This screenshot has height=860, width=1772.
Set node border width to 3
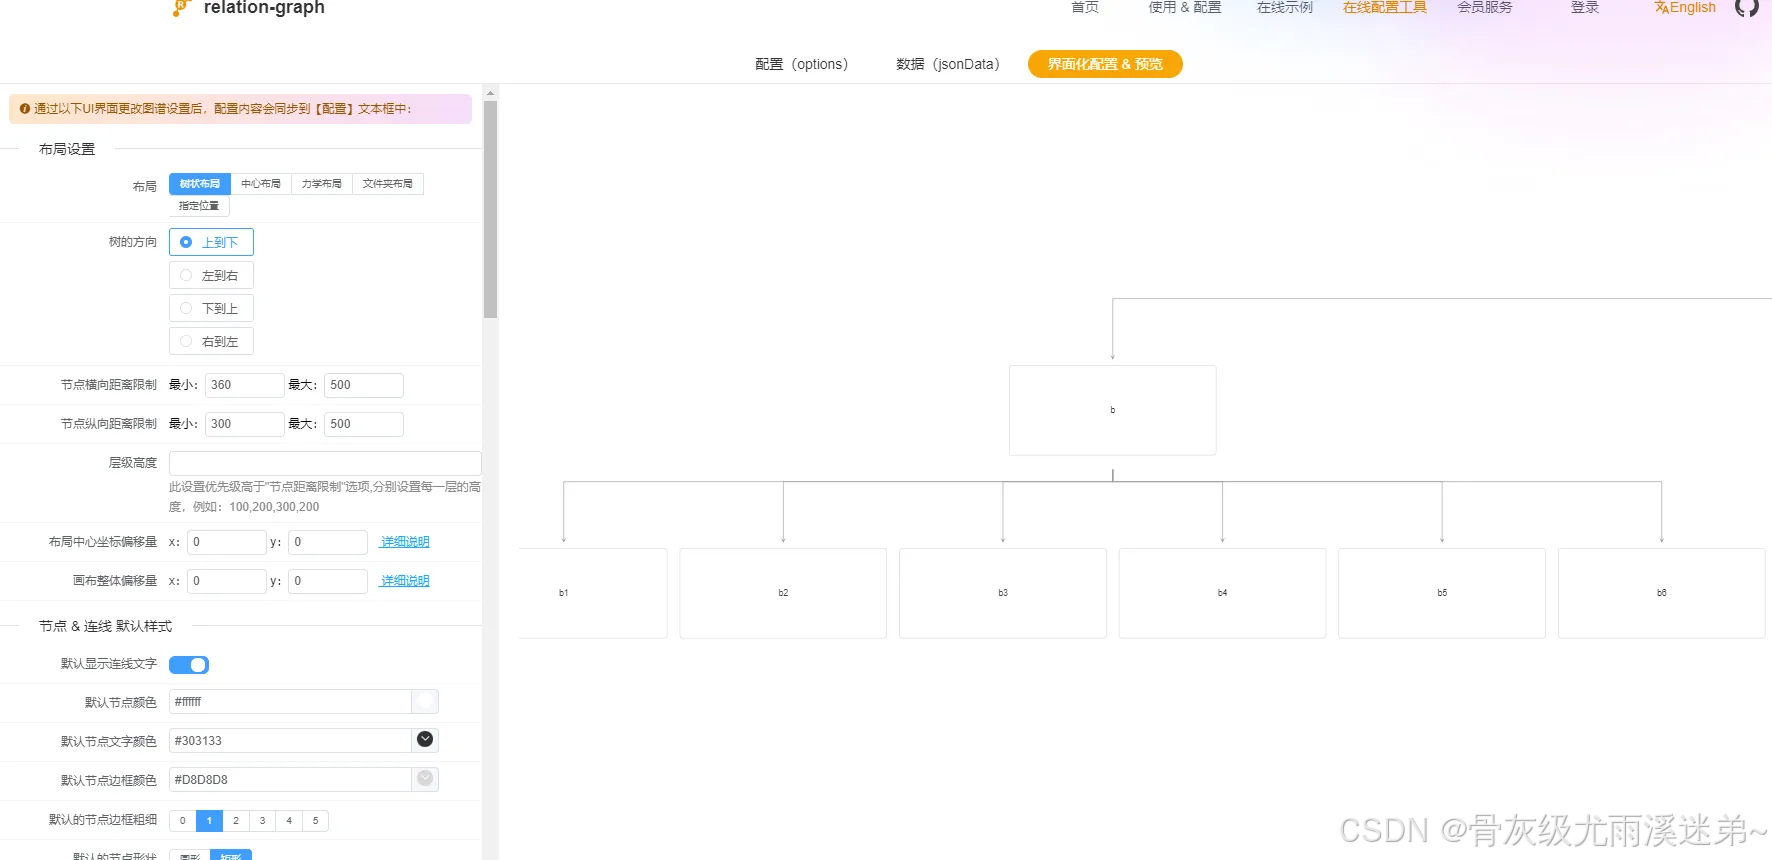point(262,821)
